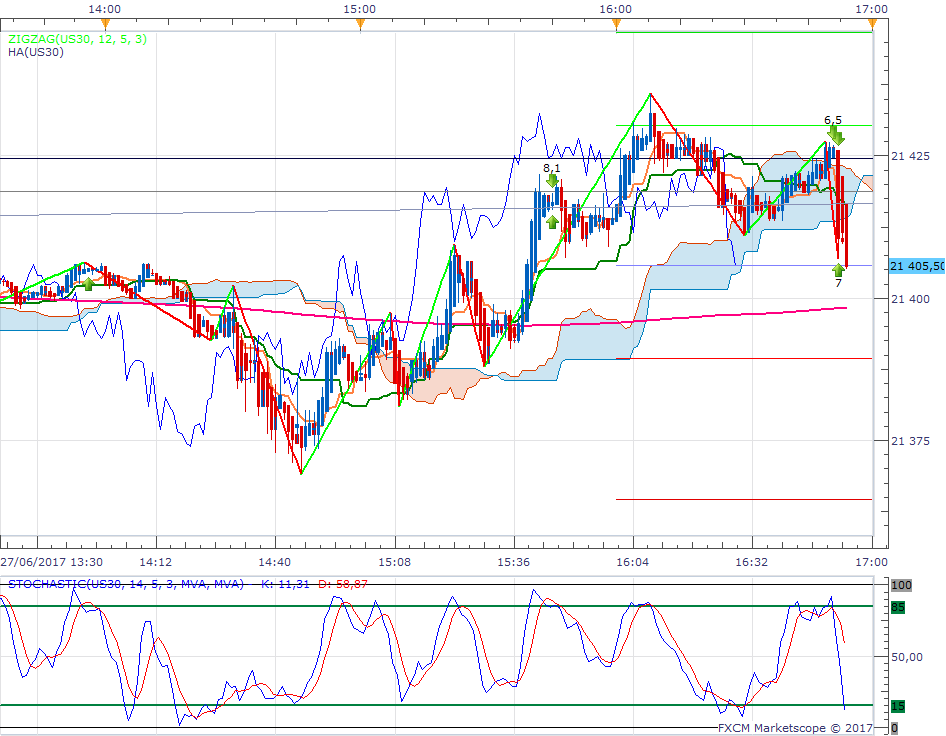Click the green up arrow near the 14:00 candles

pyautogui.click(x=88, y=284)
